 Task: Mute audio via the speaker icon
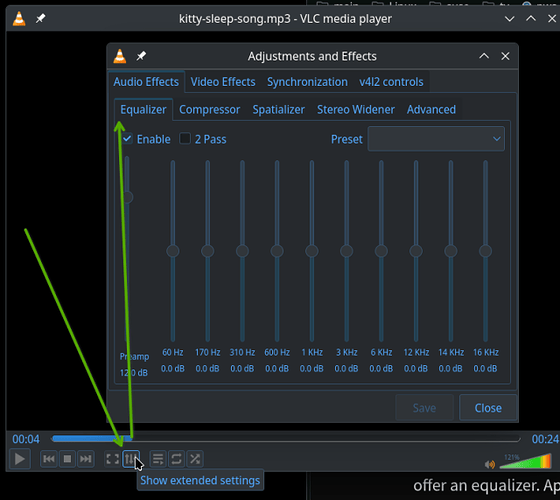coord(490,464)
